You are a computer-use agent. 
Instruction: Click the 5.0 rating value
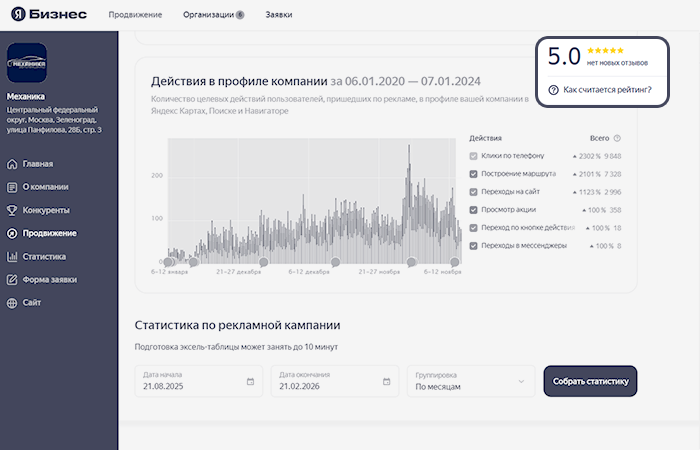click(x=564, y=56)
